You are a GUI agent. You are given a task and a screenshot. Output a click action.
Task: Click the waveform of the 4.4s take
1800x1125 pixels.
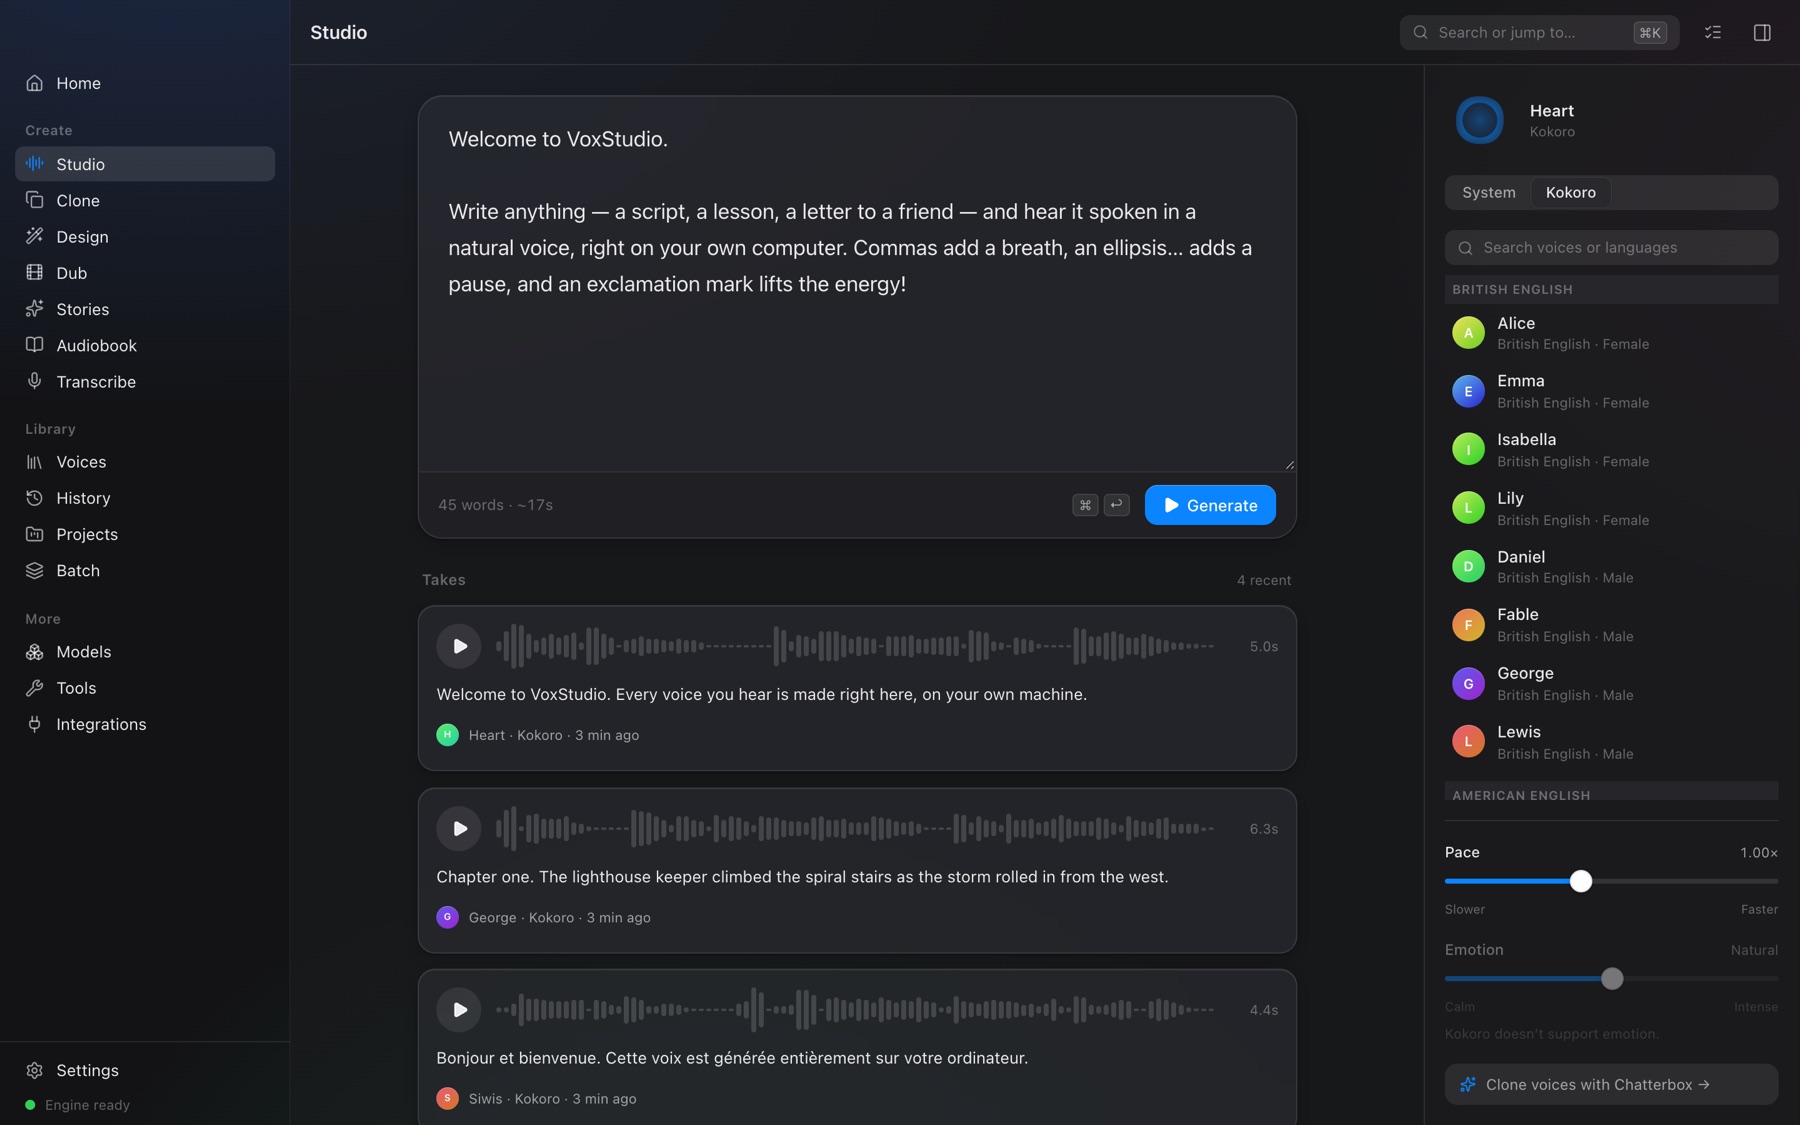click(x=855, y=1010)
